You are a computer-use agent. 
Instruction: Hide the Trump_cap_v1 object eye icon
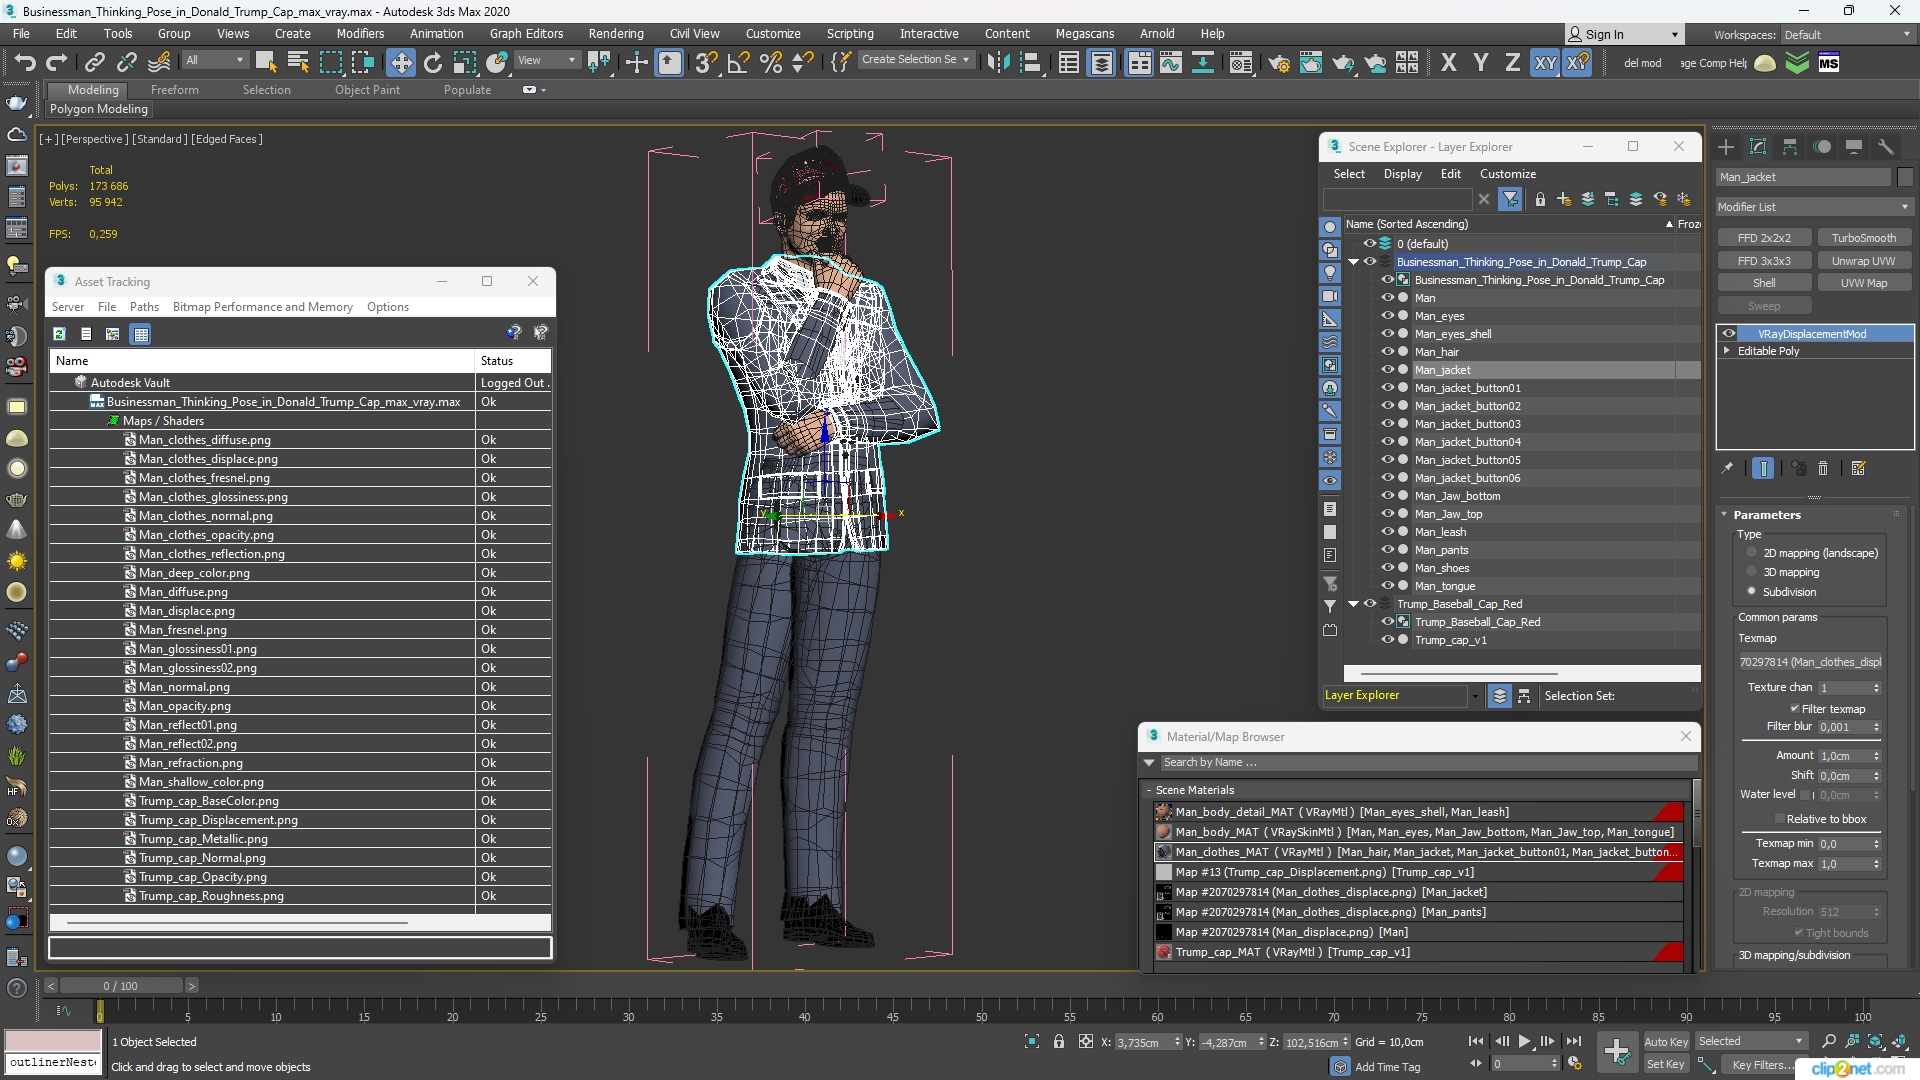point(1388,640)
